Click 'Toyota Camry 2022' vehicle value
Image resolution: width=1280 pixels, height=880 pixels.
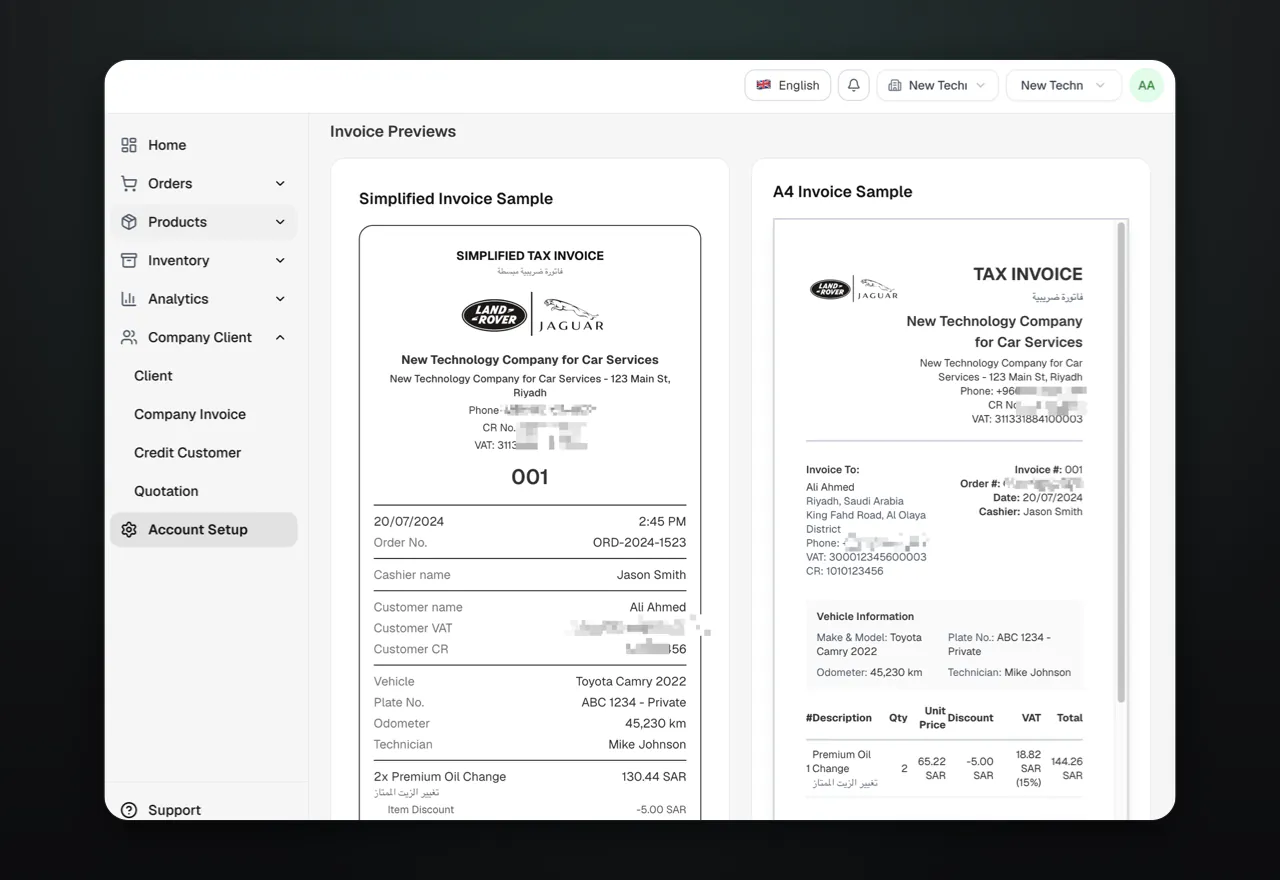click(x=631, y=682)
